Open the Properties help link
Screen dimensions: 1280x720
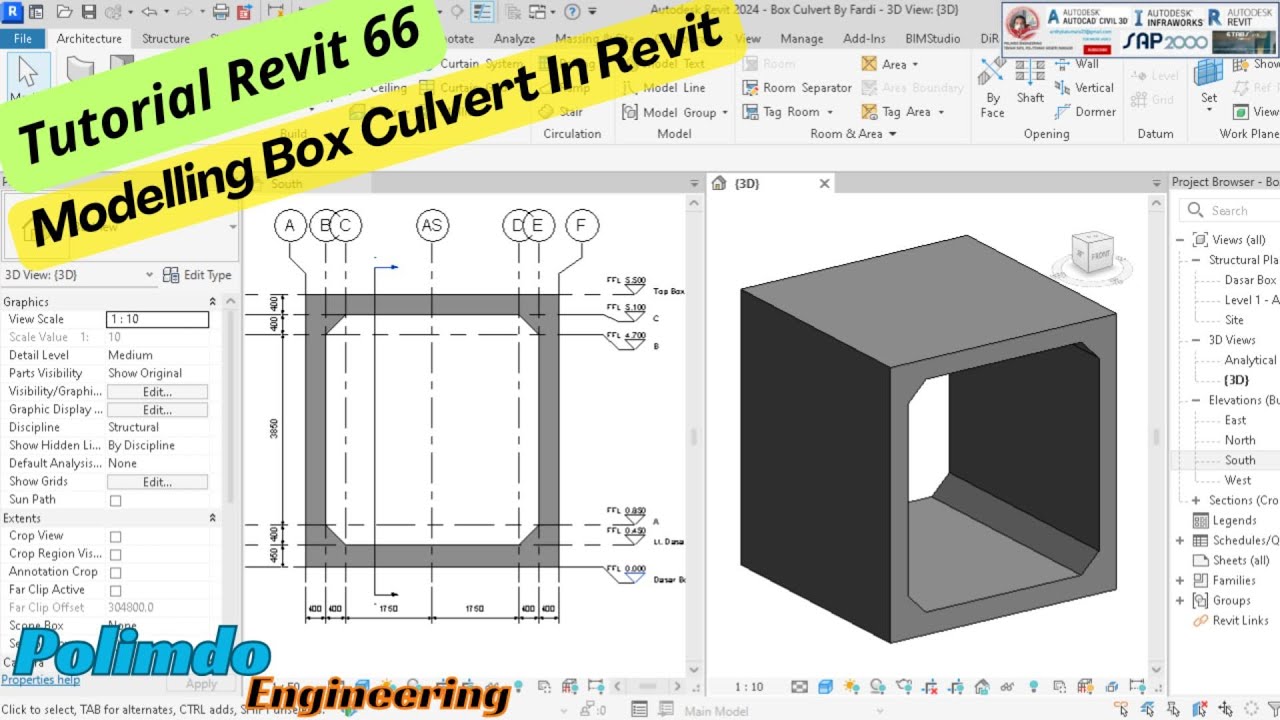(40, 680)
